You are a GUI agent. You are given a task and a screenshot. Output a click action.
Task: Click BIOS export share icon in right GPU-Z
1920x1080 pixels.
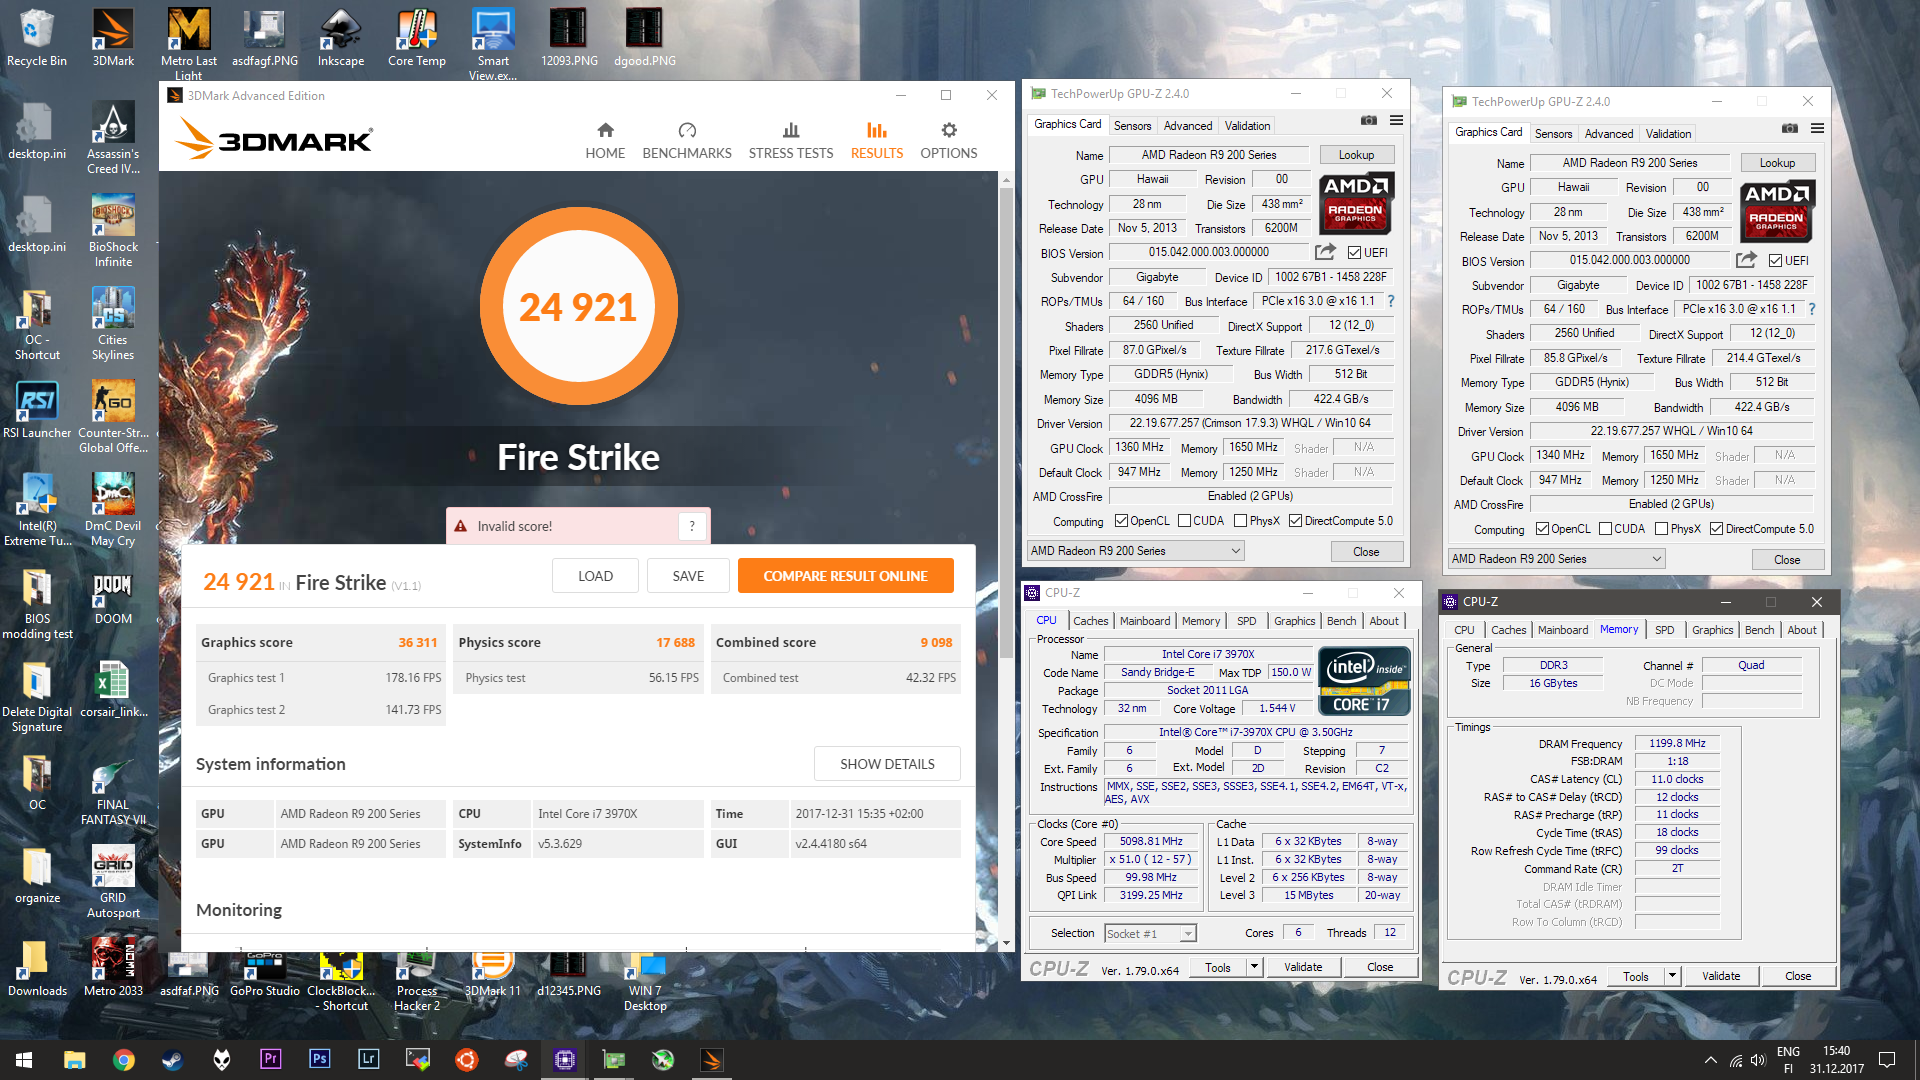1746,260
